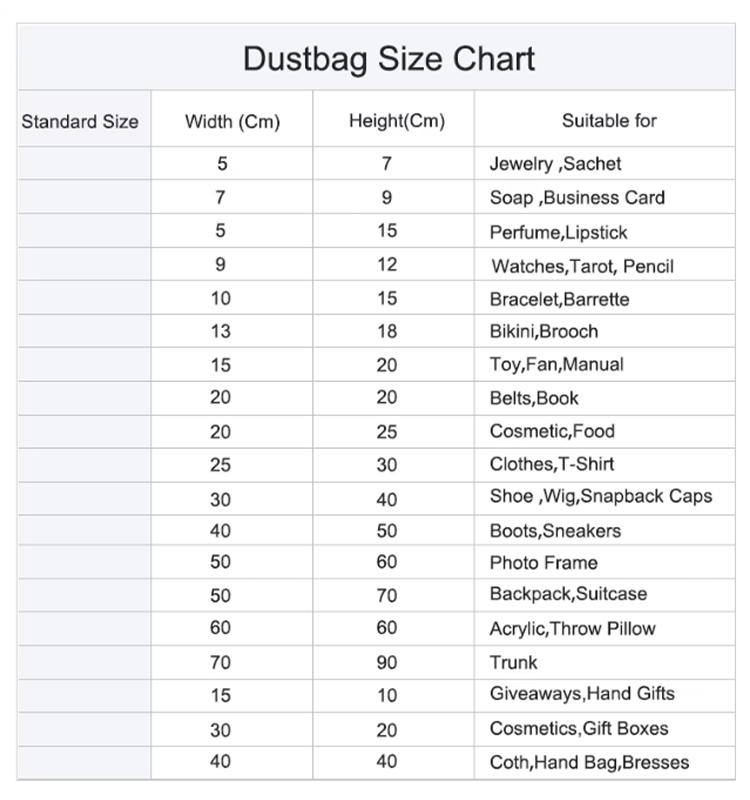This screenshot has width=750, height=800.
Task: Select the Standard Size column header
Action: tap(80, 122)
